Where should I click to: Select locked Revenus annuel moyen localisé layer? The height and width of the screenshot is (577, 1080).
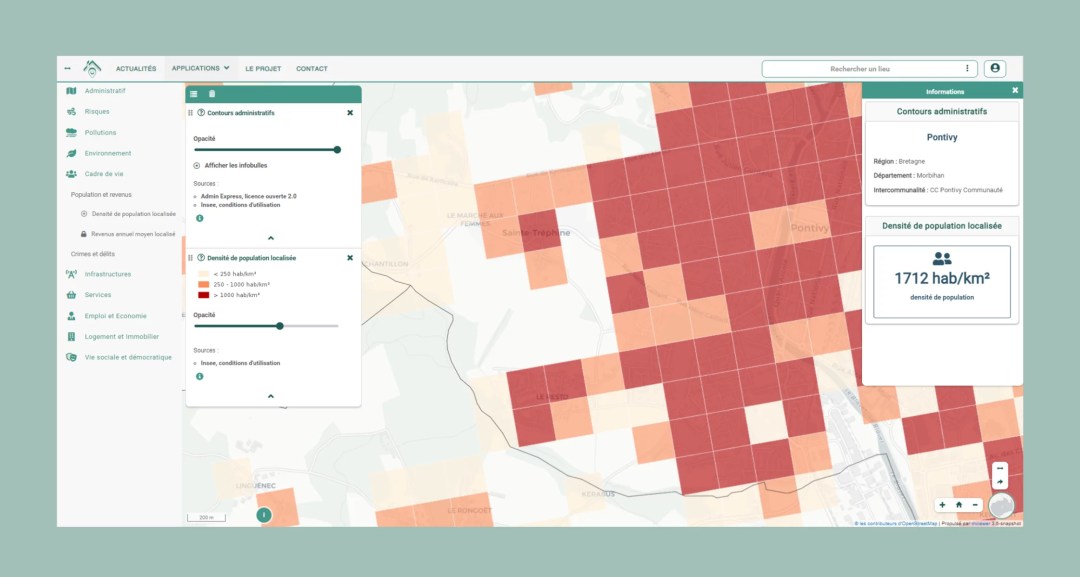tap(129, 234)
